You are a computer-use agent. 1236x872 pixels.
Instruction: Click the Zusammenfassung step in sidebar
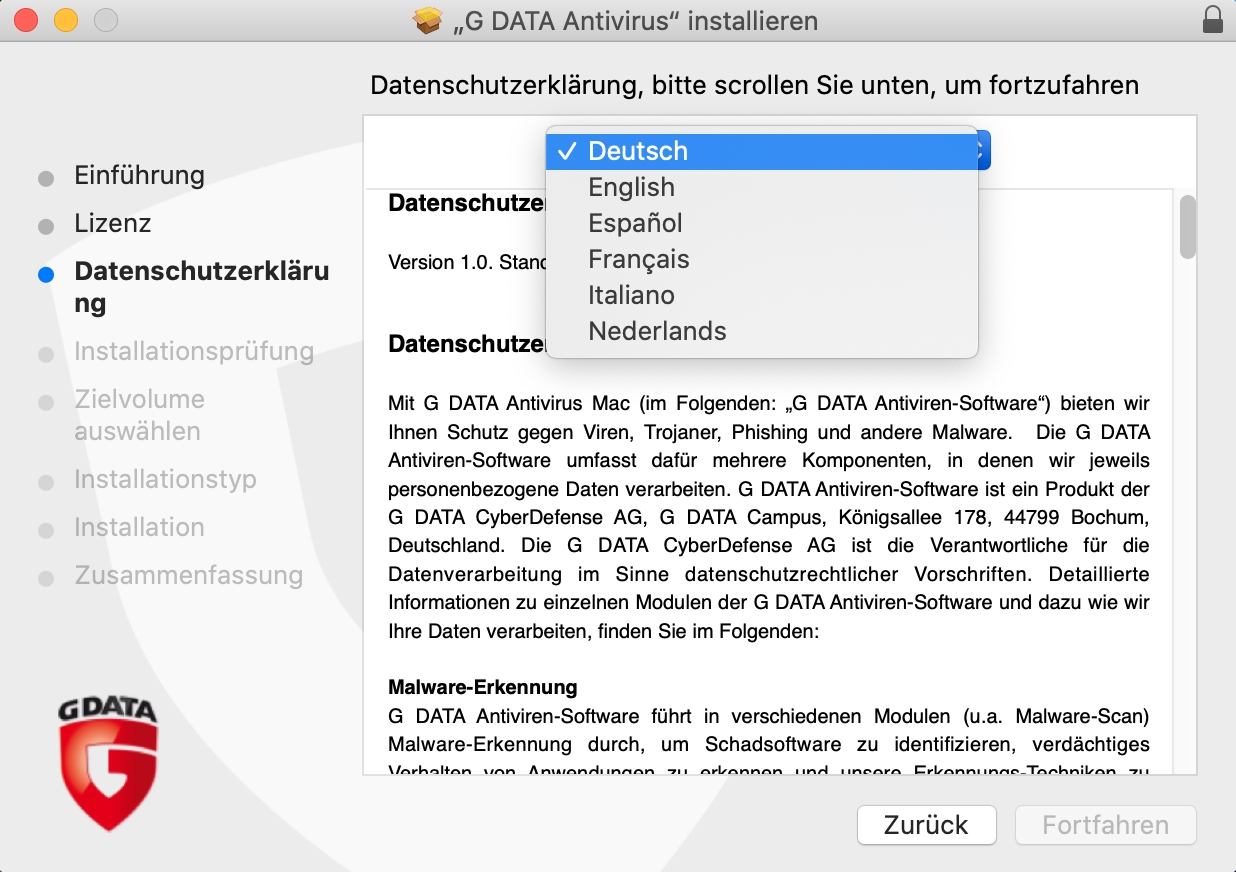(x=188, y=575)
